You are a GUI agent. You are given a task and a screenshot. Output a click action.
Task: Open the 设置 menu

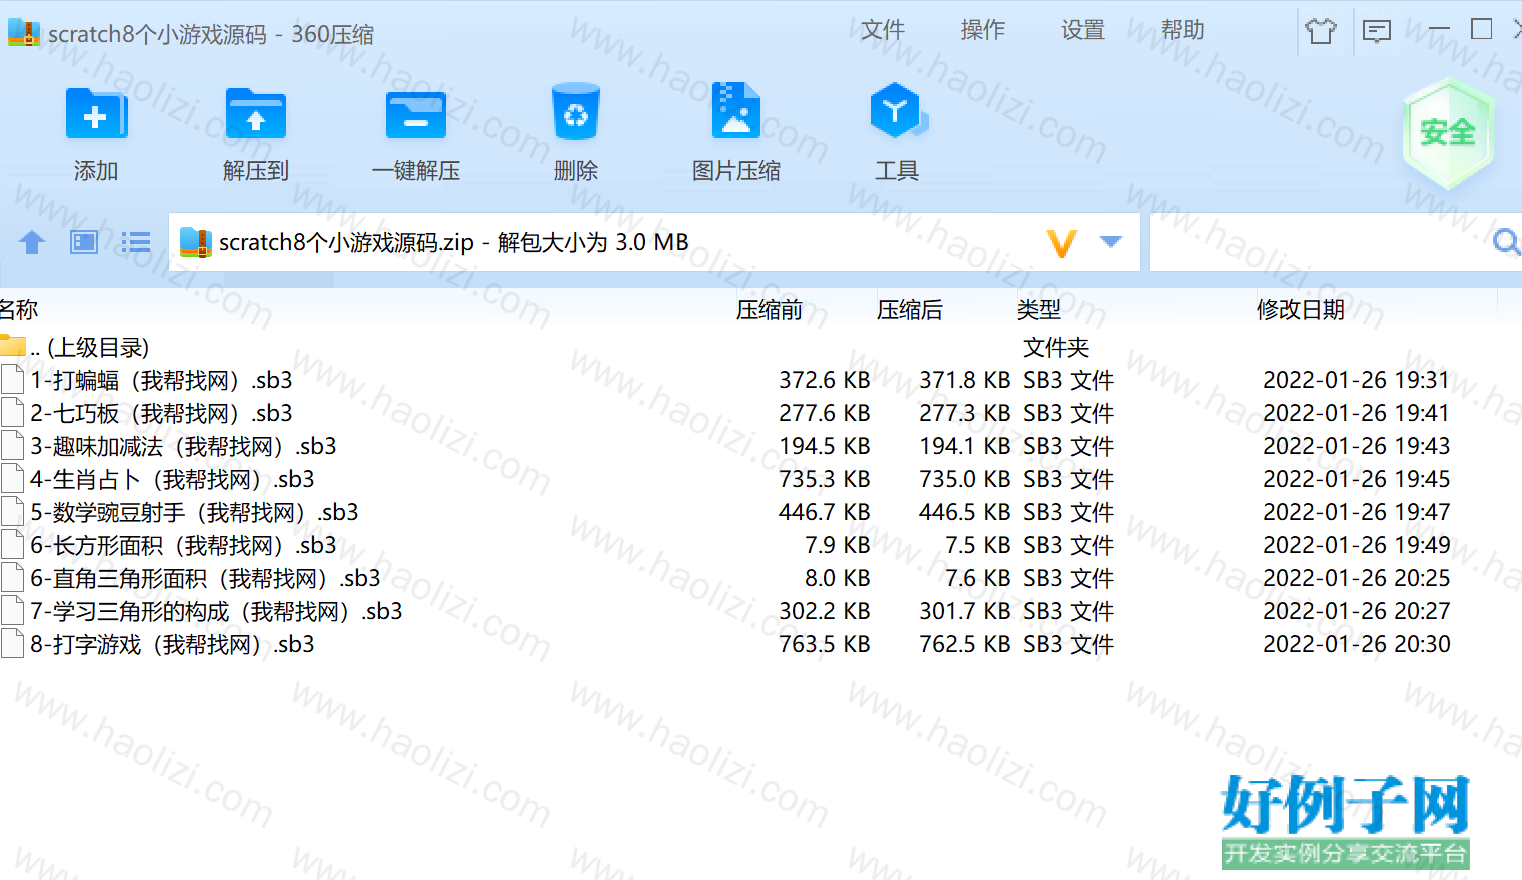[1082, 30]
